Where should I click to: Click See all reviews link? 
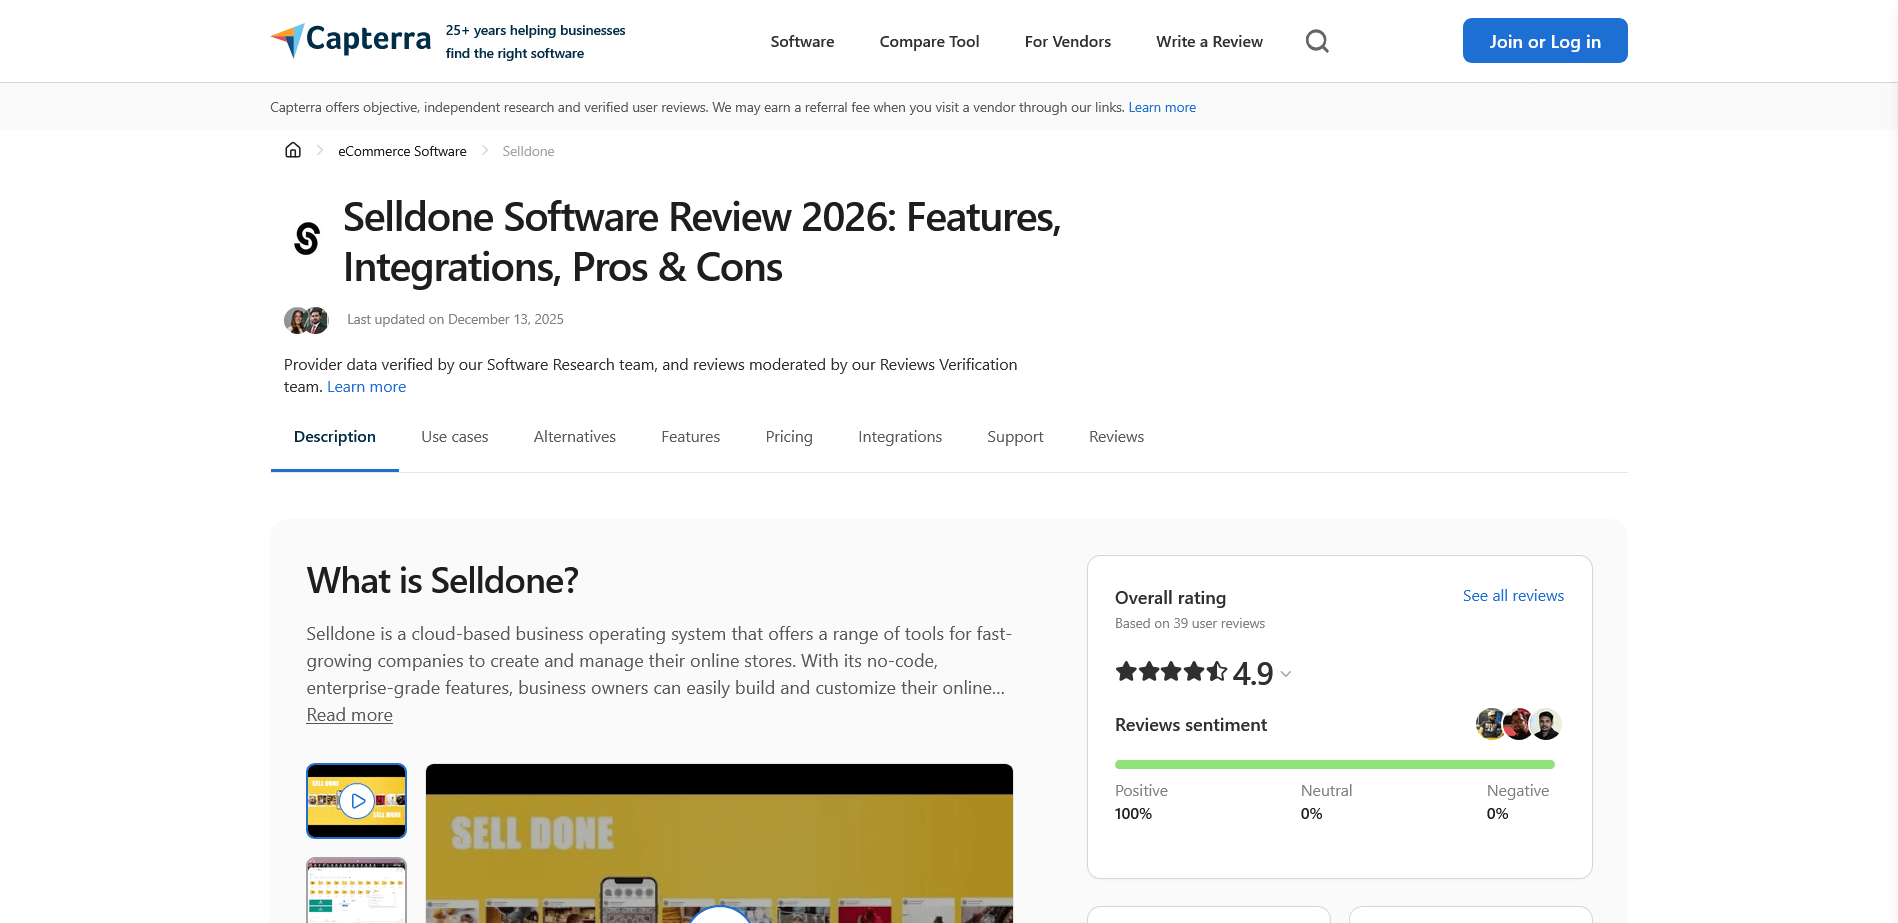click(x=1513, y=596)
